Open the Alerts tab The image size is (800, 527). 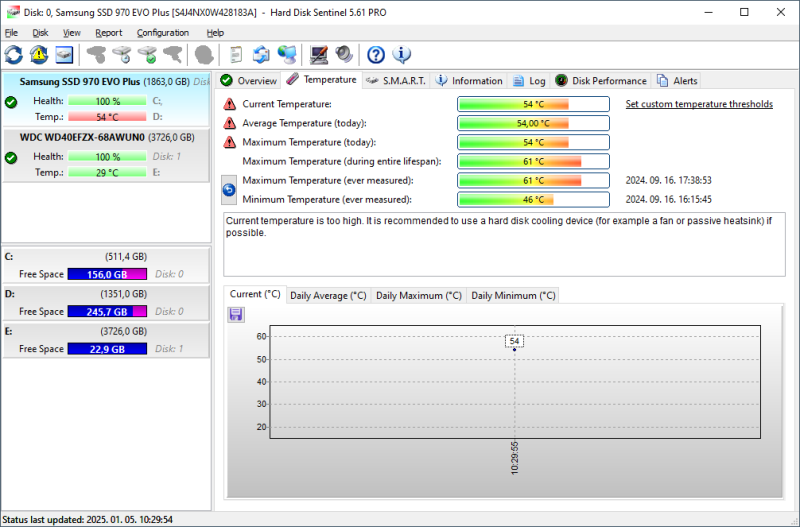(677, 81)
